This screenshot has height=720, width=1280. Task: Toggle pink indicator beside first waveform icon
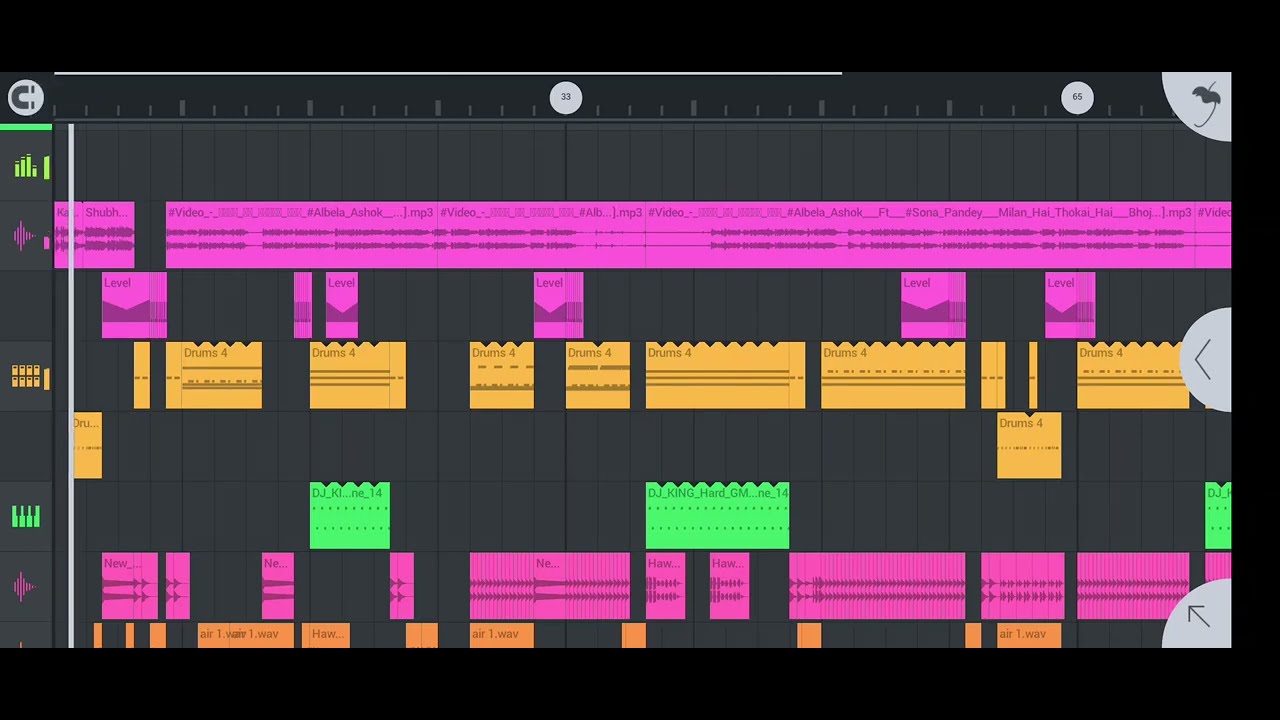tap(46, 243)
